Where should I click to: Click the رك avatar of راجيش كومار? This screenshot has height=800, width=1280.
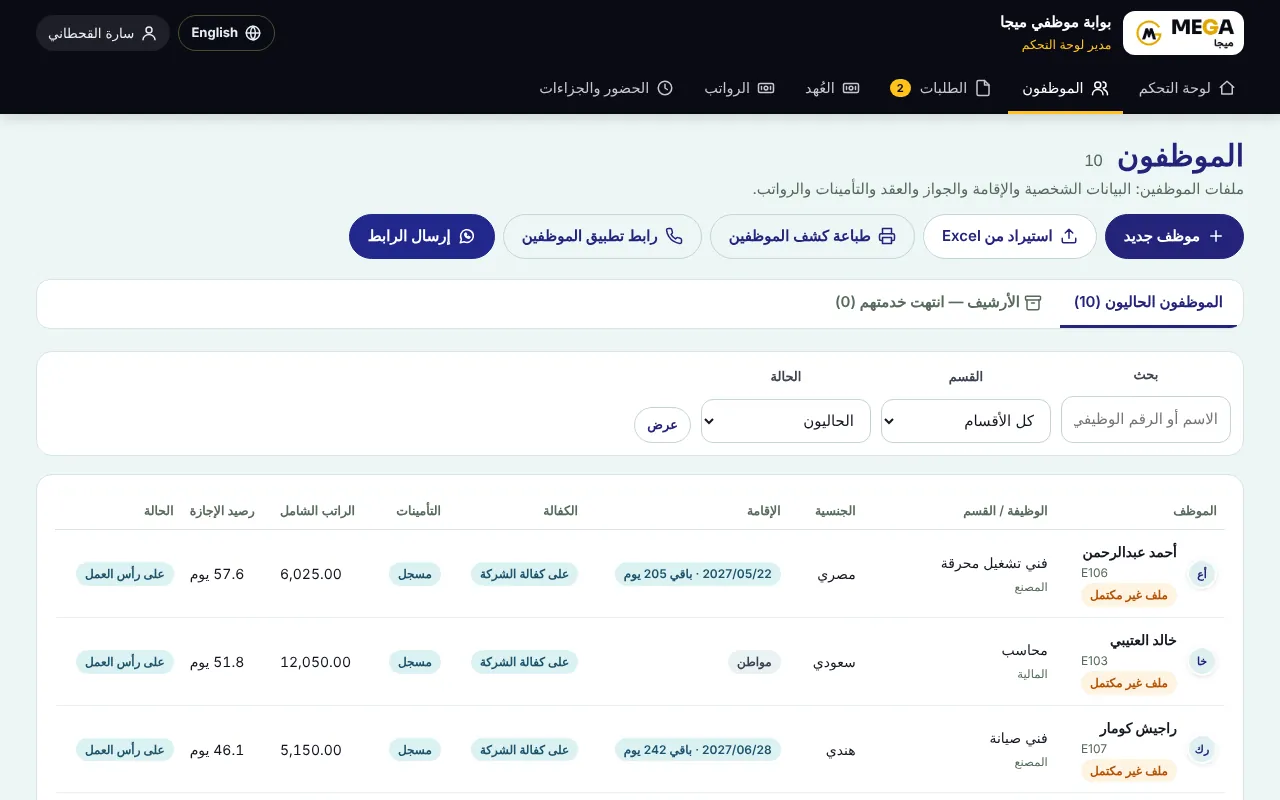(1202, 750)
